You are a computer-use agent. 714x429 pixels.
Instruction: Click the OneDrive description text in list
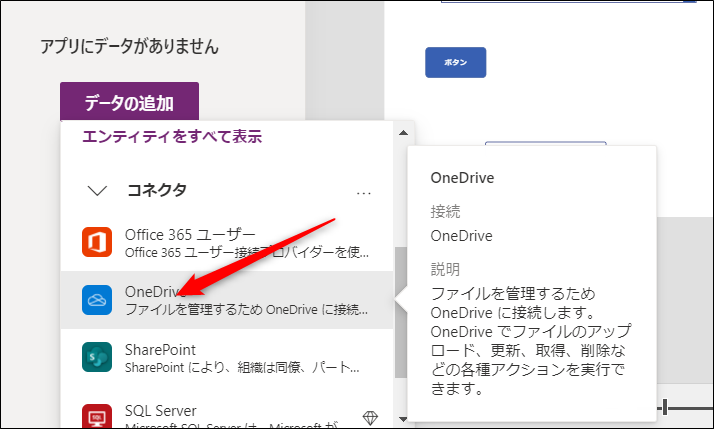pyautogui.click(x=246, y=310)
